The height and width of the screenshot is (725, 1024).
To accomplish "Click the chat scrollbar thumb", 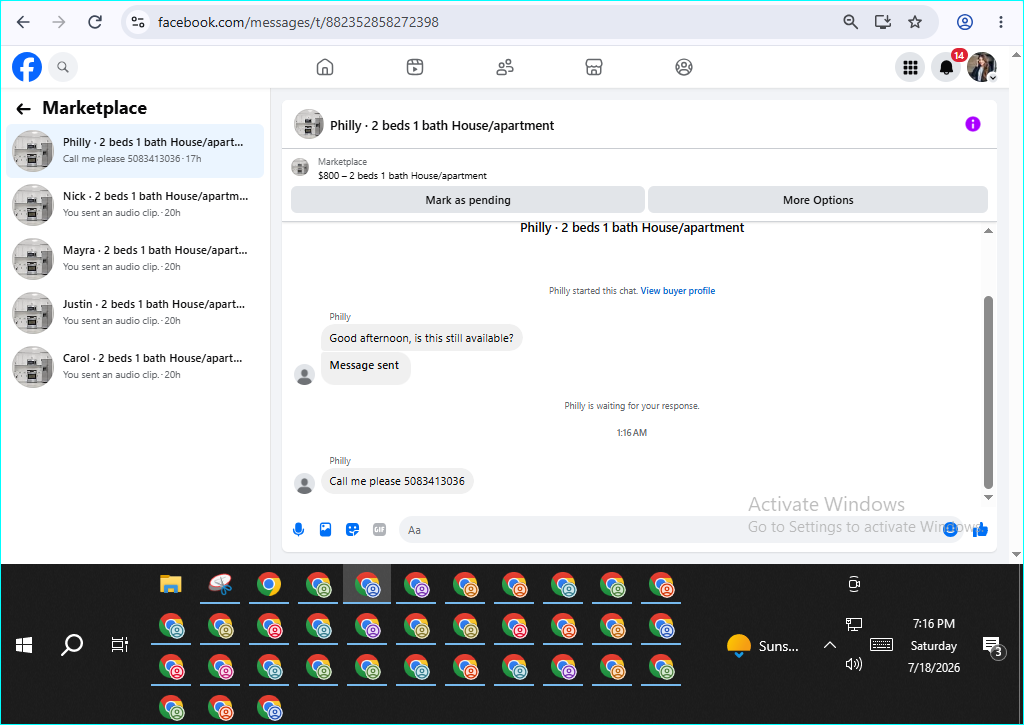I will pos(988,392).
